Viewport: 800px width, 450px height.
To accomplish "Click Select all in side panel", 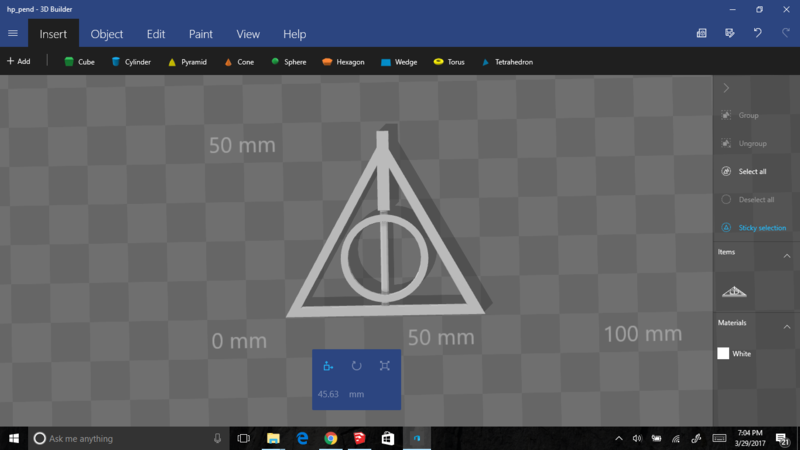I will click(x=744, y=171).
